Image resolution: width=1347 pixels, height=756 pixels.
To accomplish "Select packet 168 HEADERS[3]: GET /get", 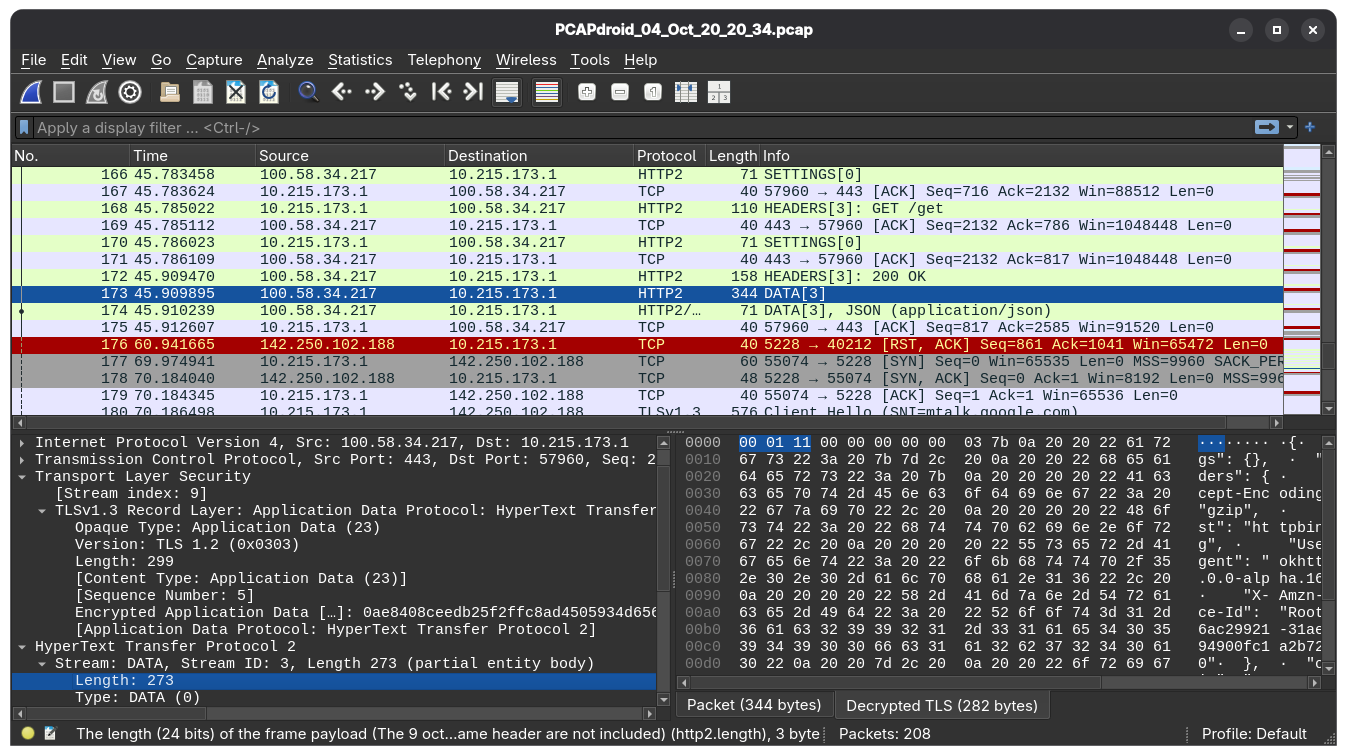I will [x=647, y=209].
